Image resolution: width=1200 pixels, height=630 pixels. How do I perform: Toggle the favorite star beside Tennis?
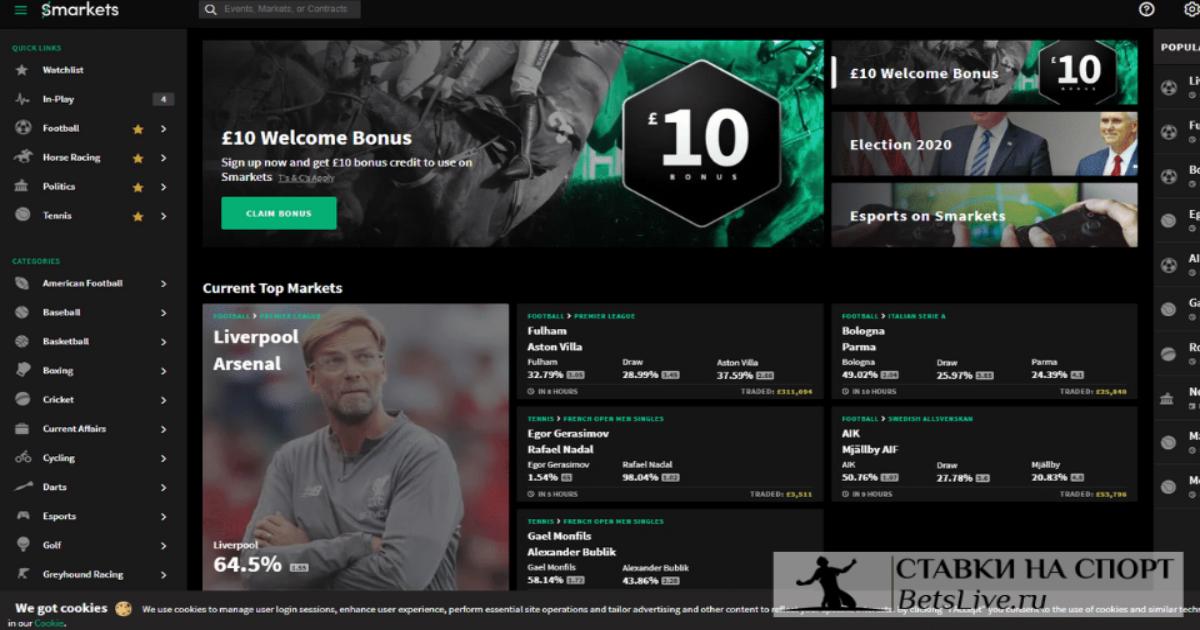[138, 216]
